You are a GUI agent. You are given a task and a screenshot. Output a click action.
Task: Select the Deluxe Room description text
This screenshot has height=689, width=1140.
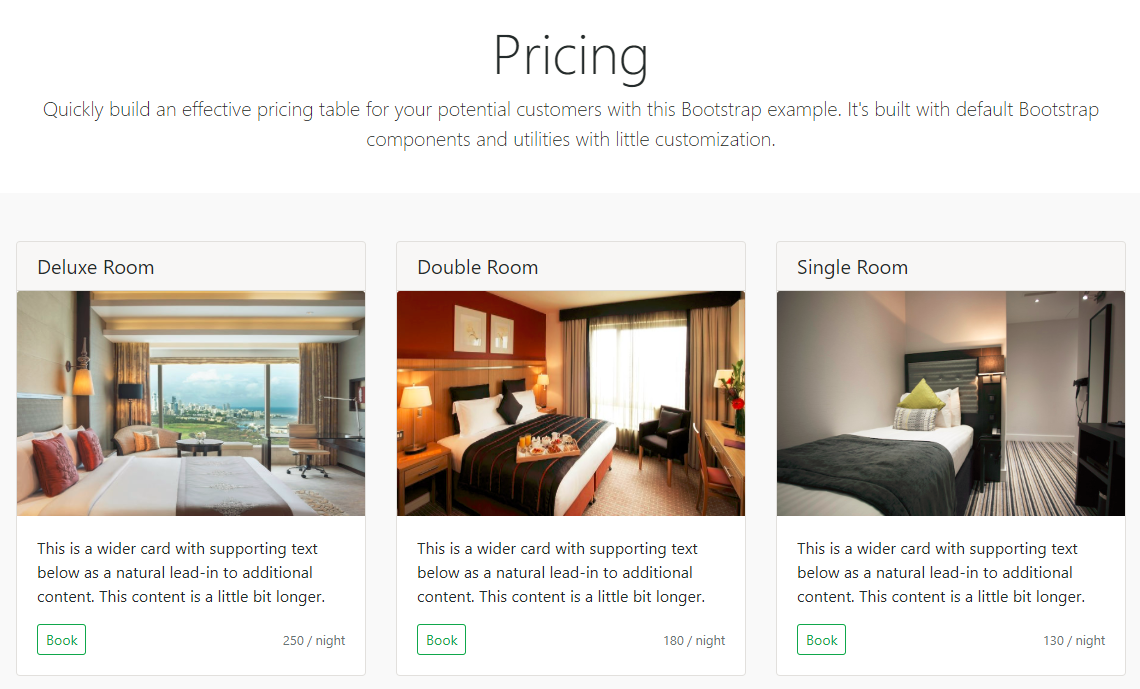pos(178,572)
